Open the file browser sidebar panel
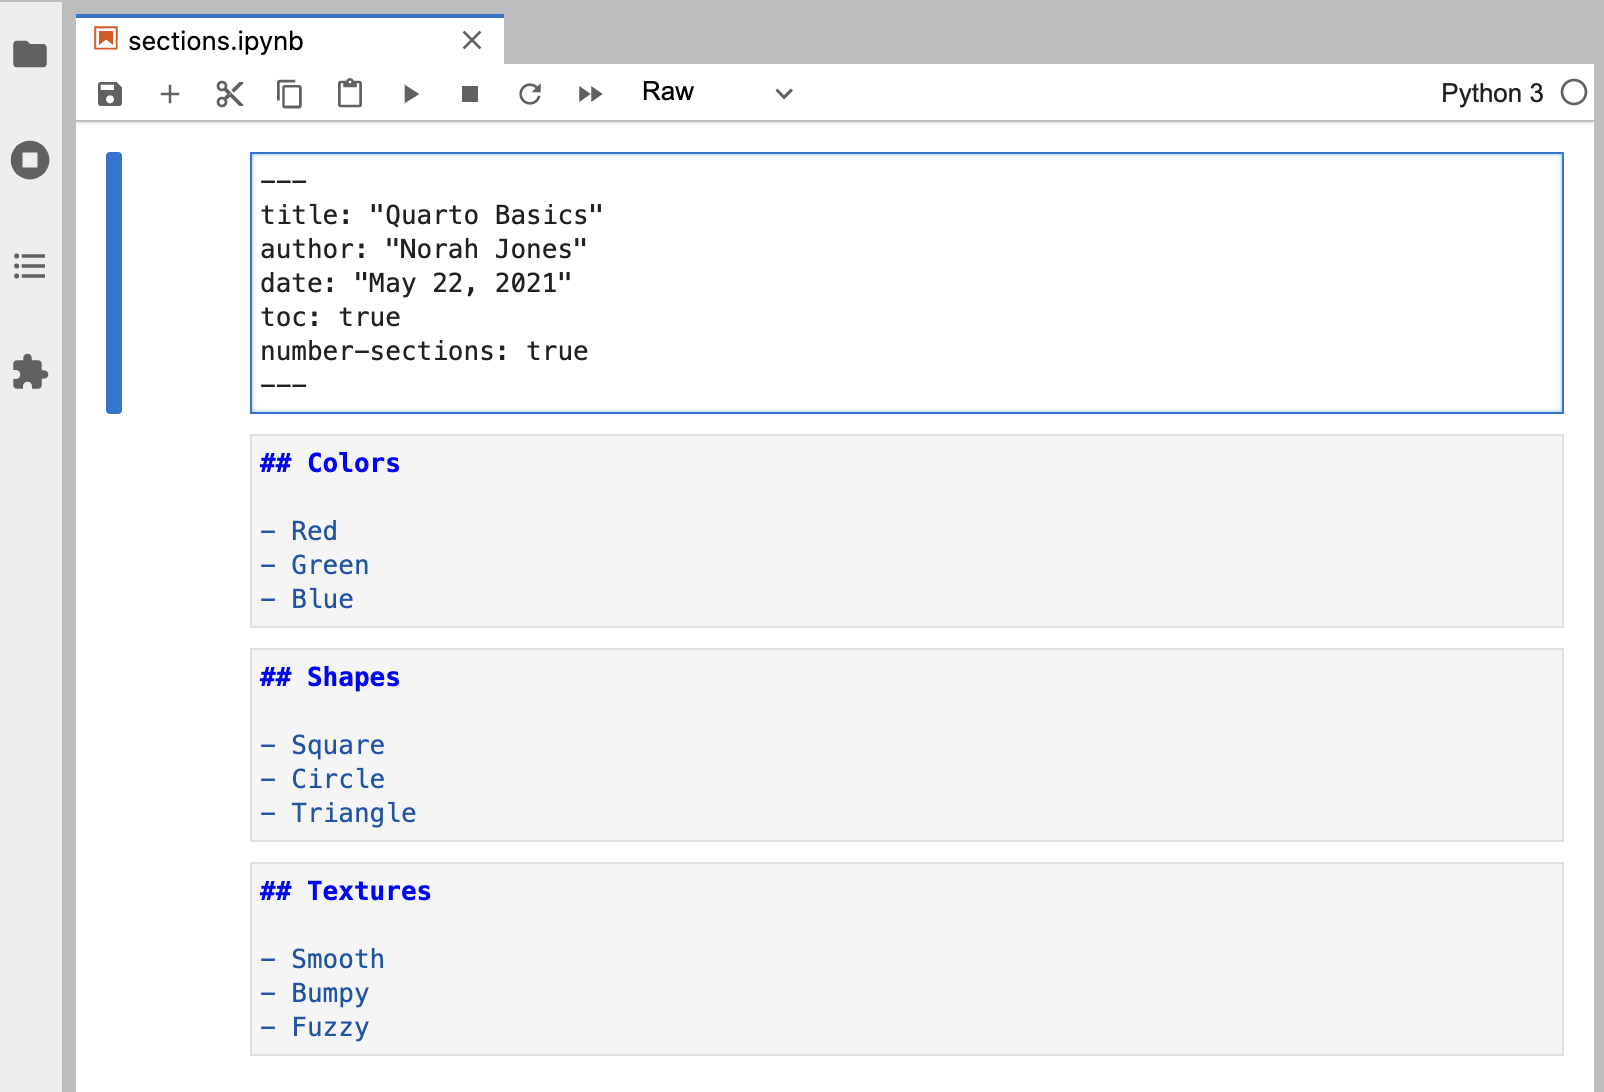 click(30, 54)
